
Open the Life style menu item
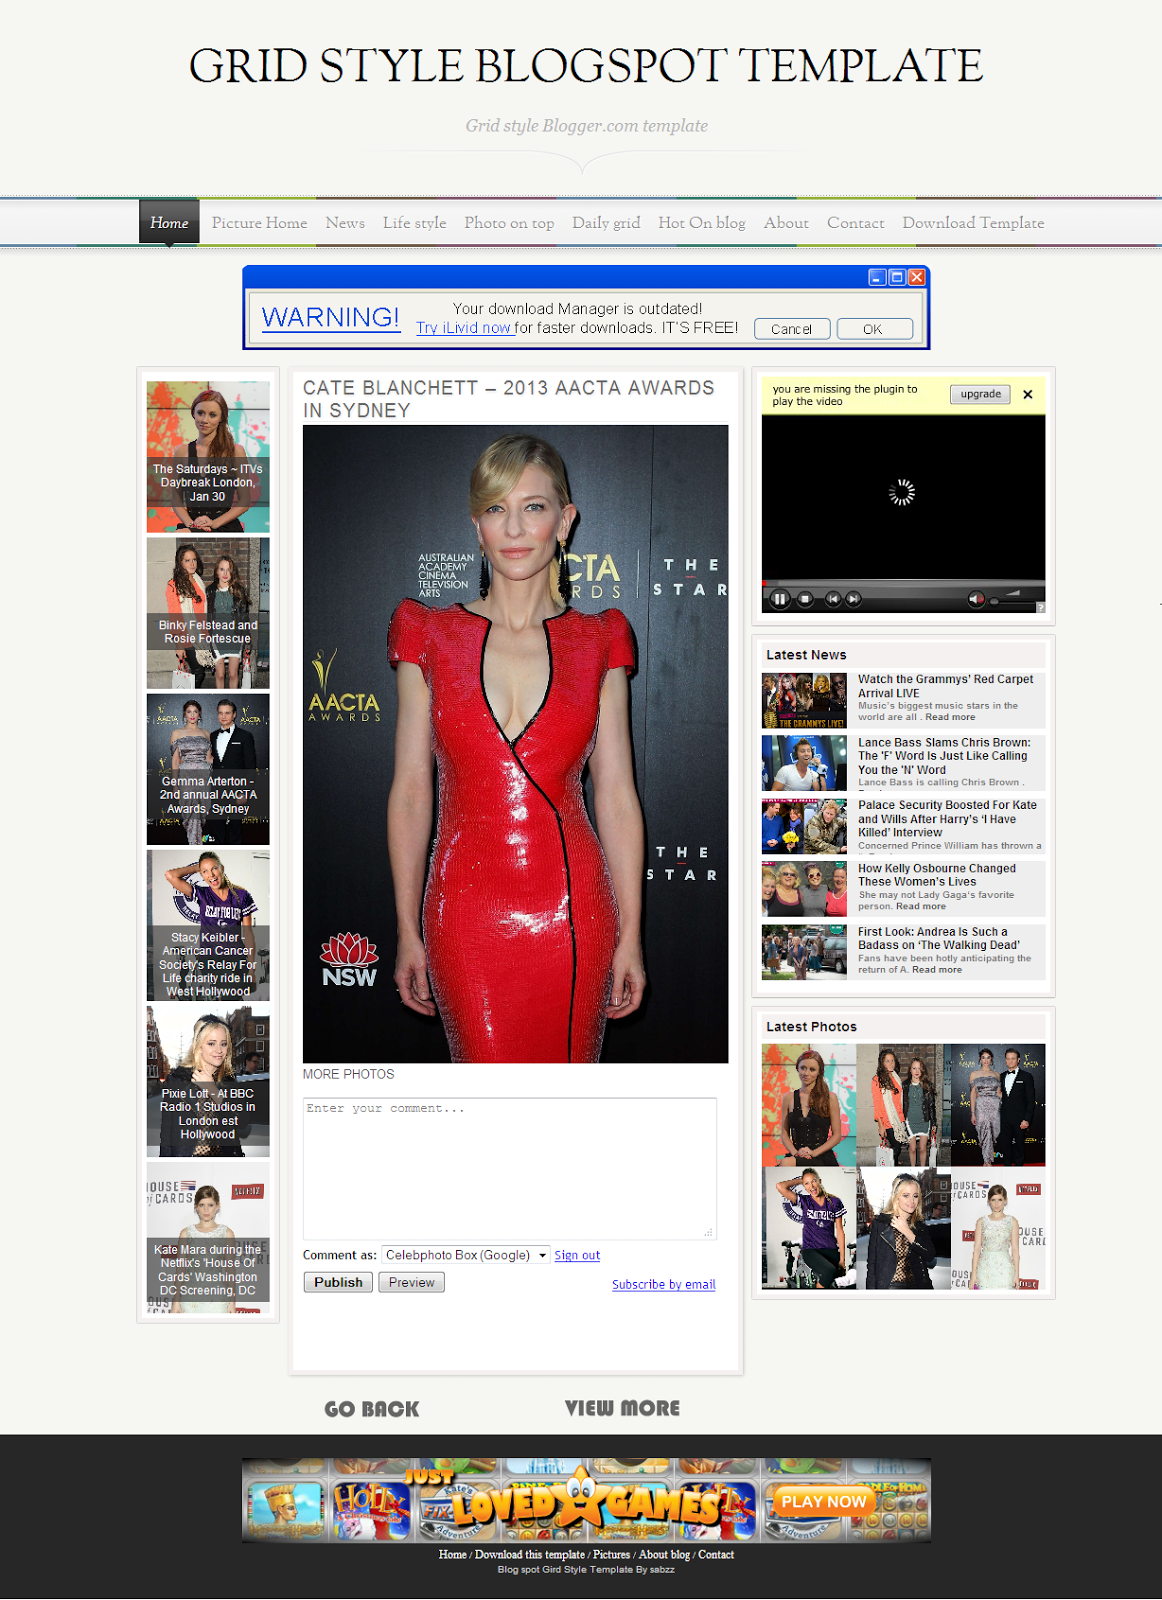tap(414, 223)
